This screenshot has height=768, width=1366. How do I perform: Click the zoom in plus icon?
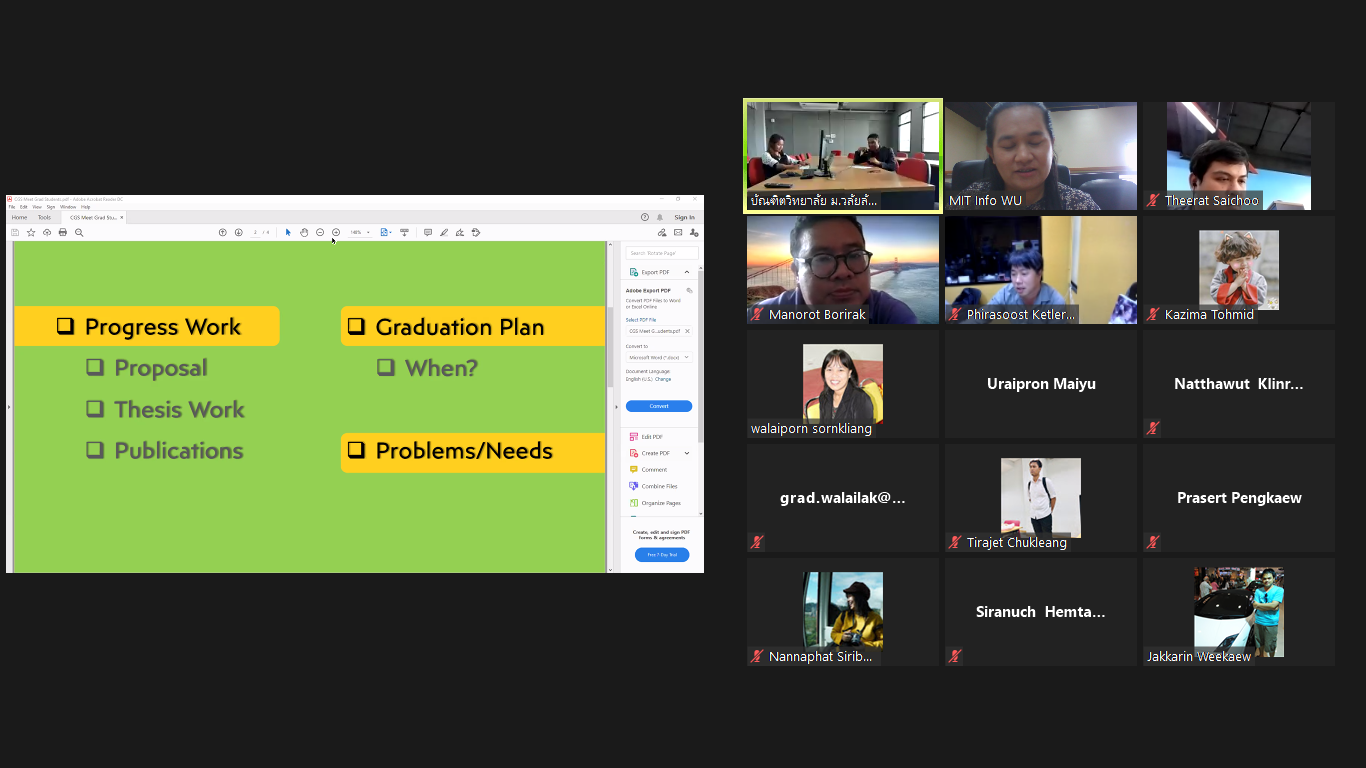click(x=336, y=232)
